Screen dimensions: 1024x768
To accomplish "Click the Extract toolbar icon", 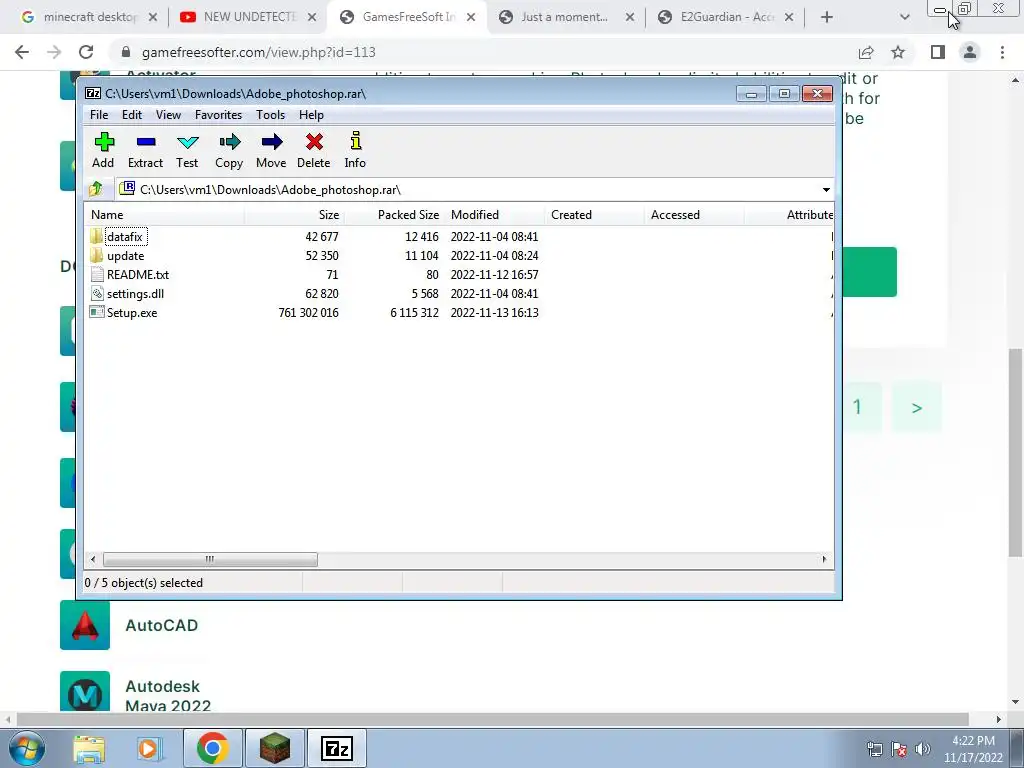I will [146, 142].
